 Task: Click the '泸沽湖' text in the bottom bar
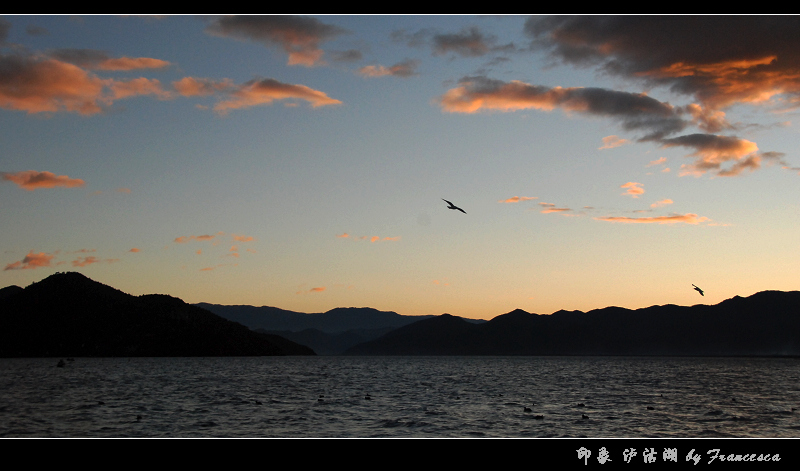649,456
